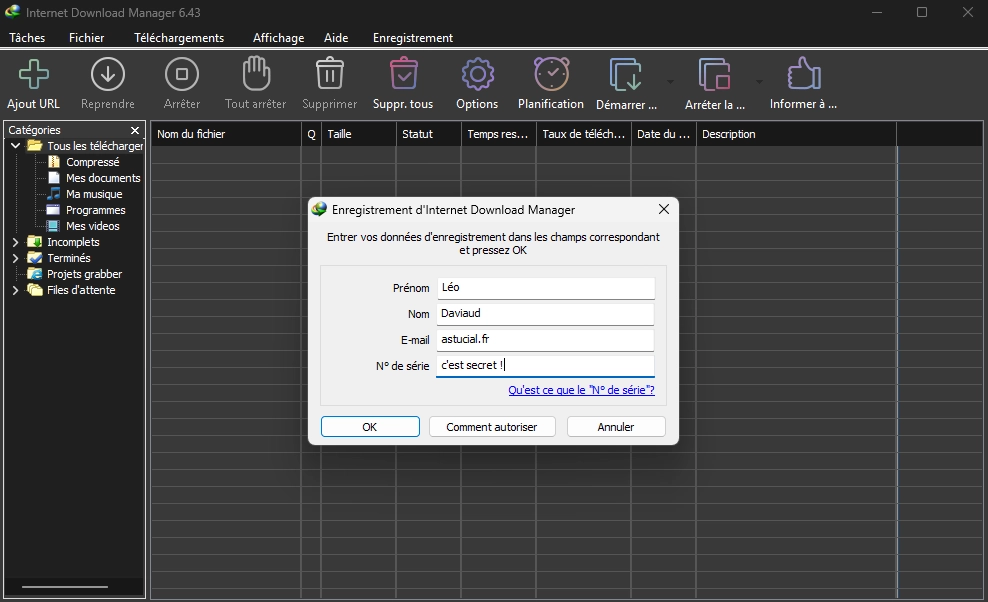Click the Tout arrêter hand icon

point(256,73)
